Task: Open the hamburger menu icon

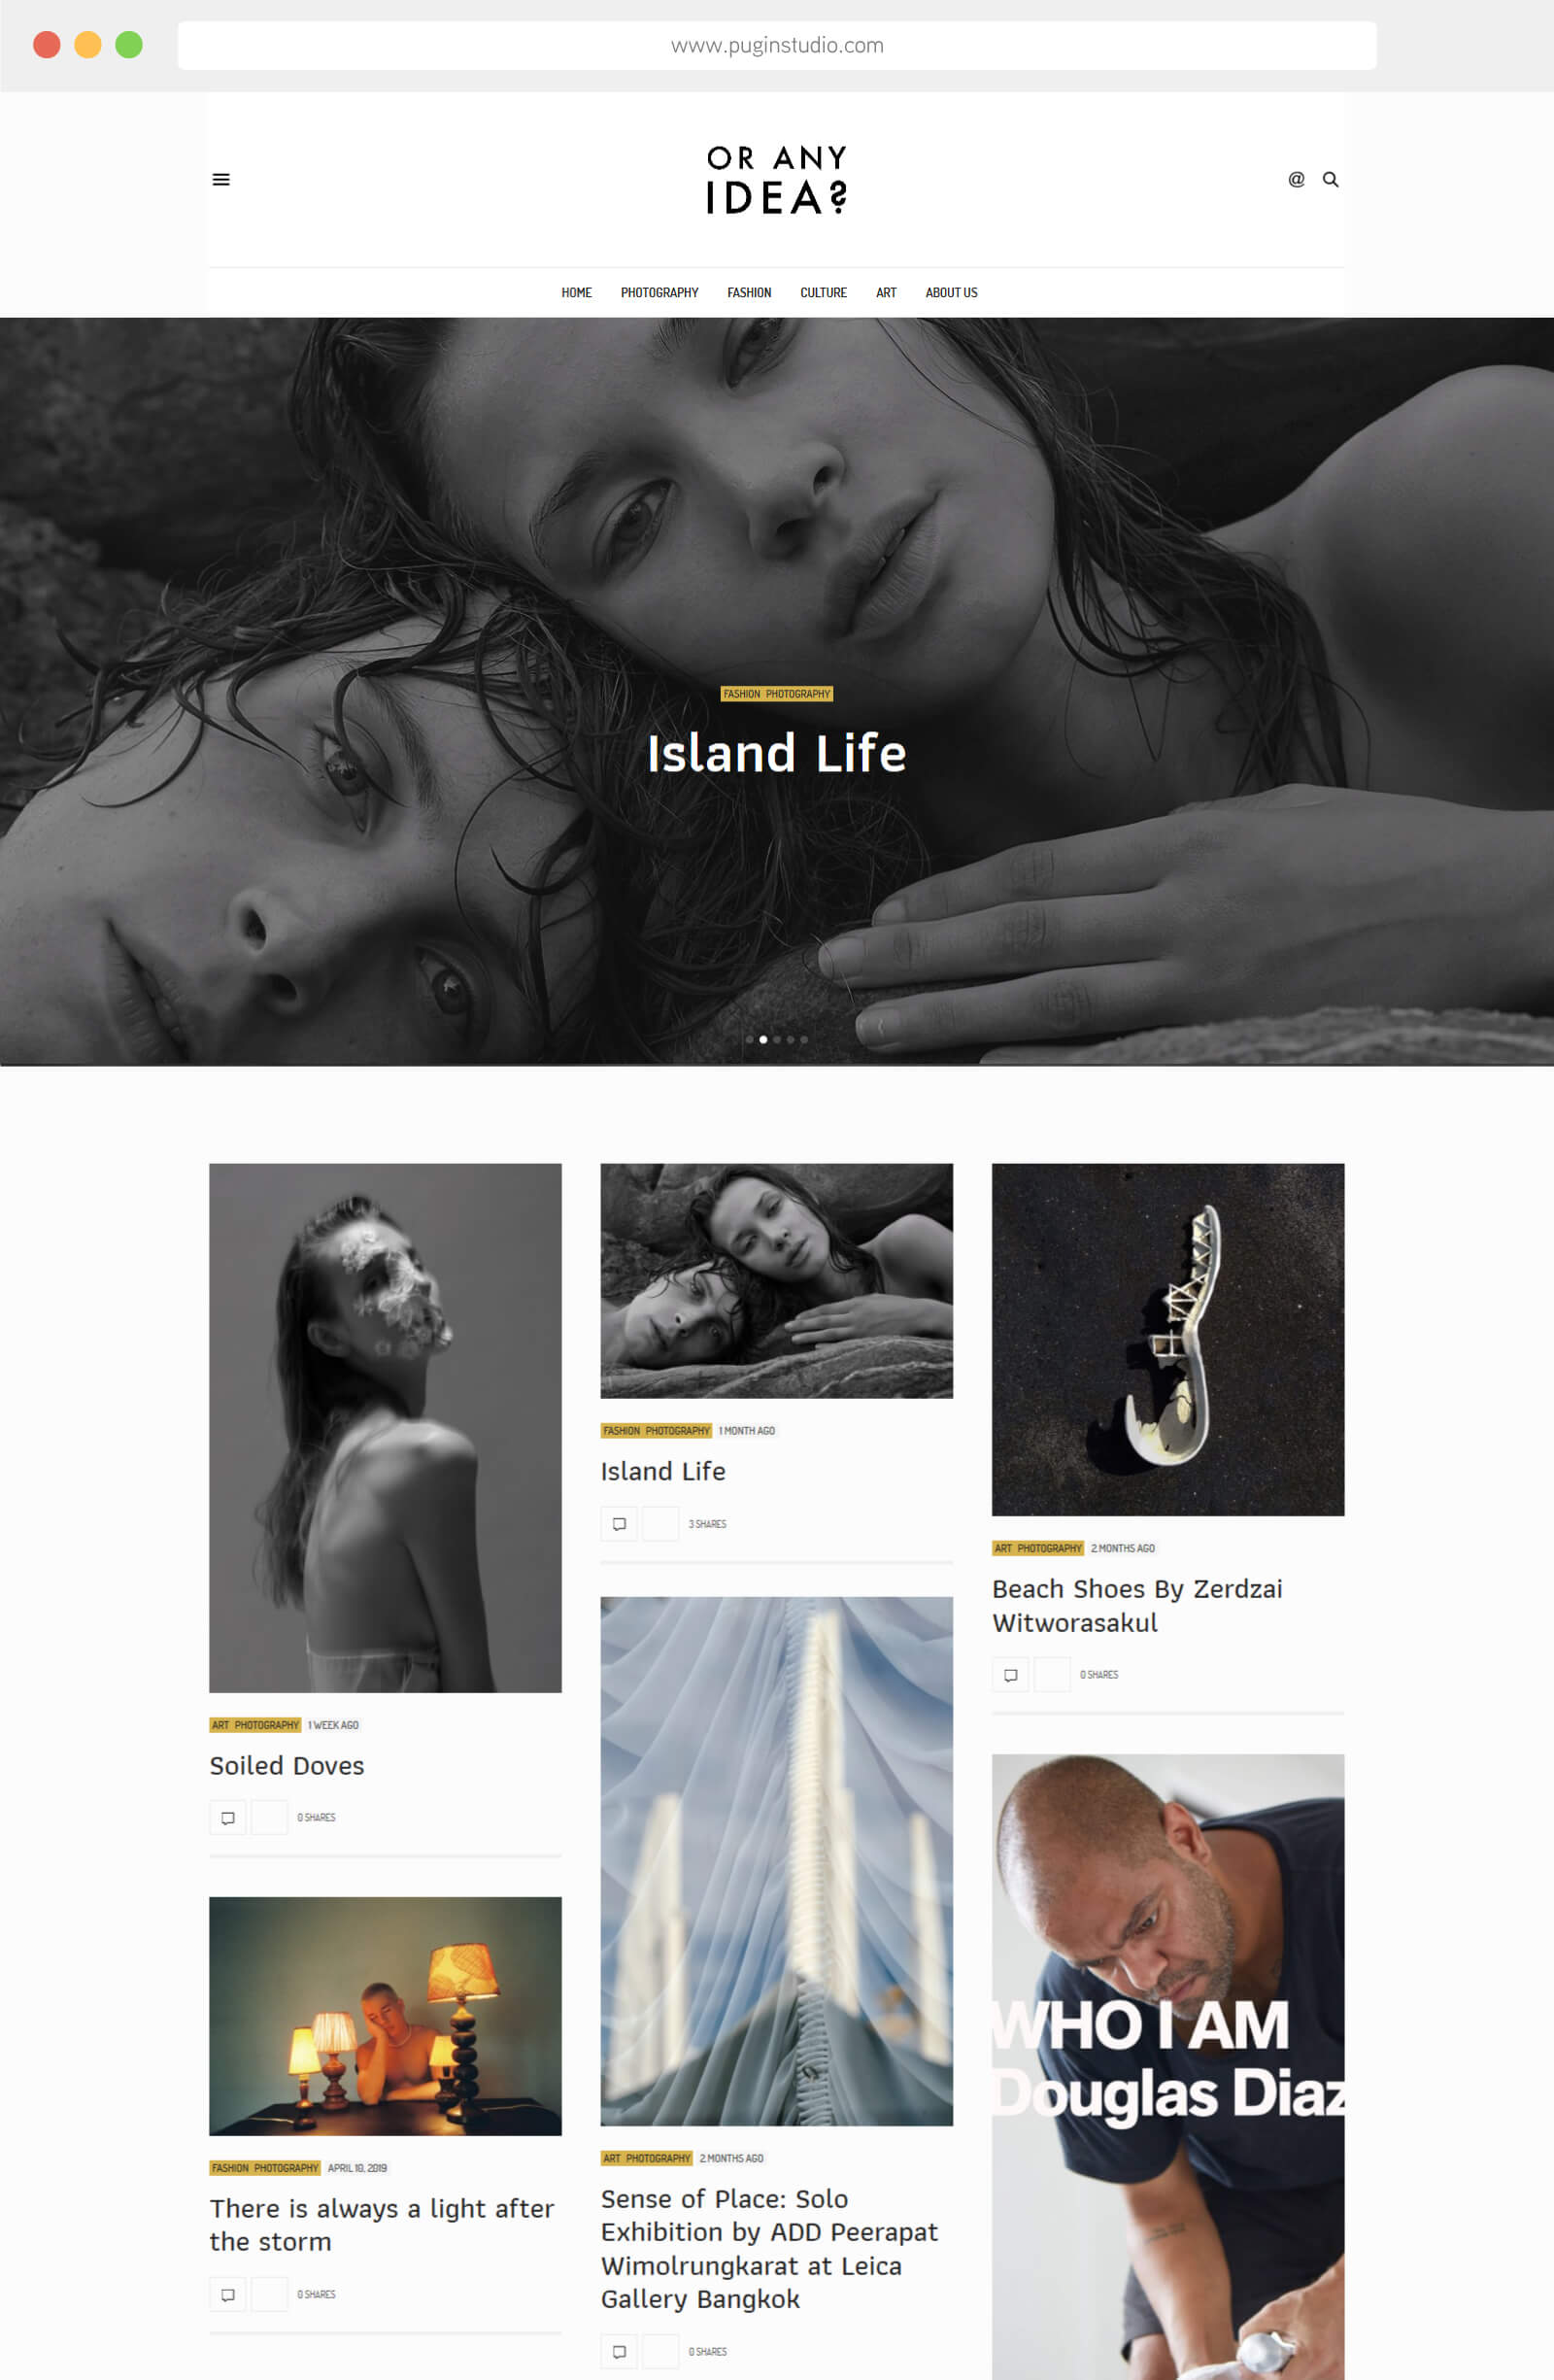Action: (x=221, y=179)
